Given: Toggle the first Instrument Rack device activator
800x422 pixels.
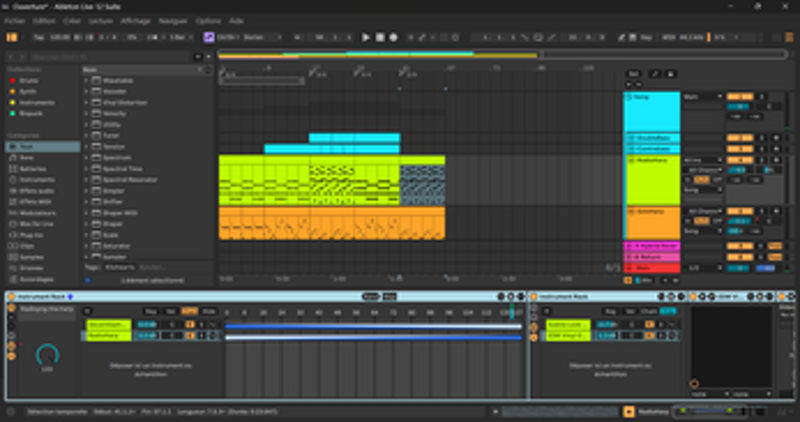Looking at the screenshot, I should coord(11,296).
